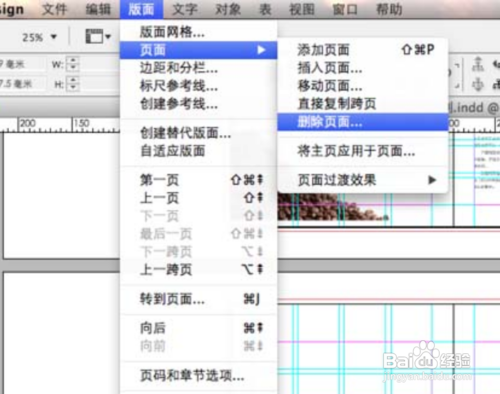
Task: Choose 页码和章节选项... entry
Action: pos(199,376)
